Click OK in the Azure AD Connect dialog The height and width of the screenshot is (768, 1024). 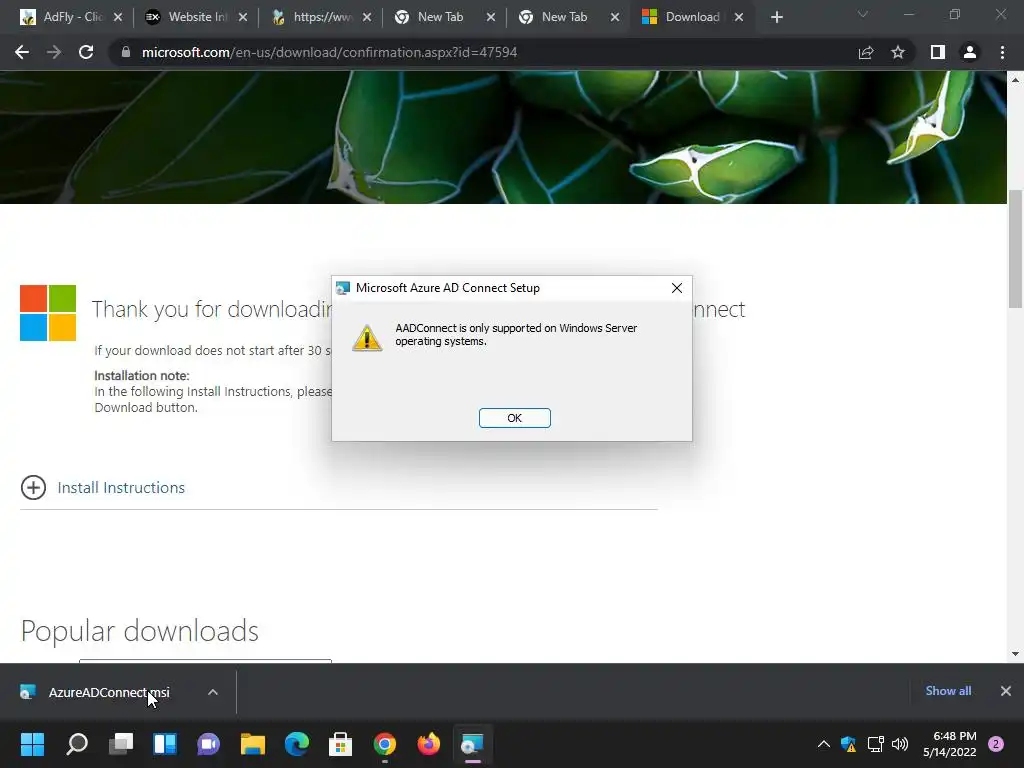tap(515, 418)
